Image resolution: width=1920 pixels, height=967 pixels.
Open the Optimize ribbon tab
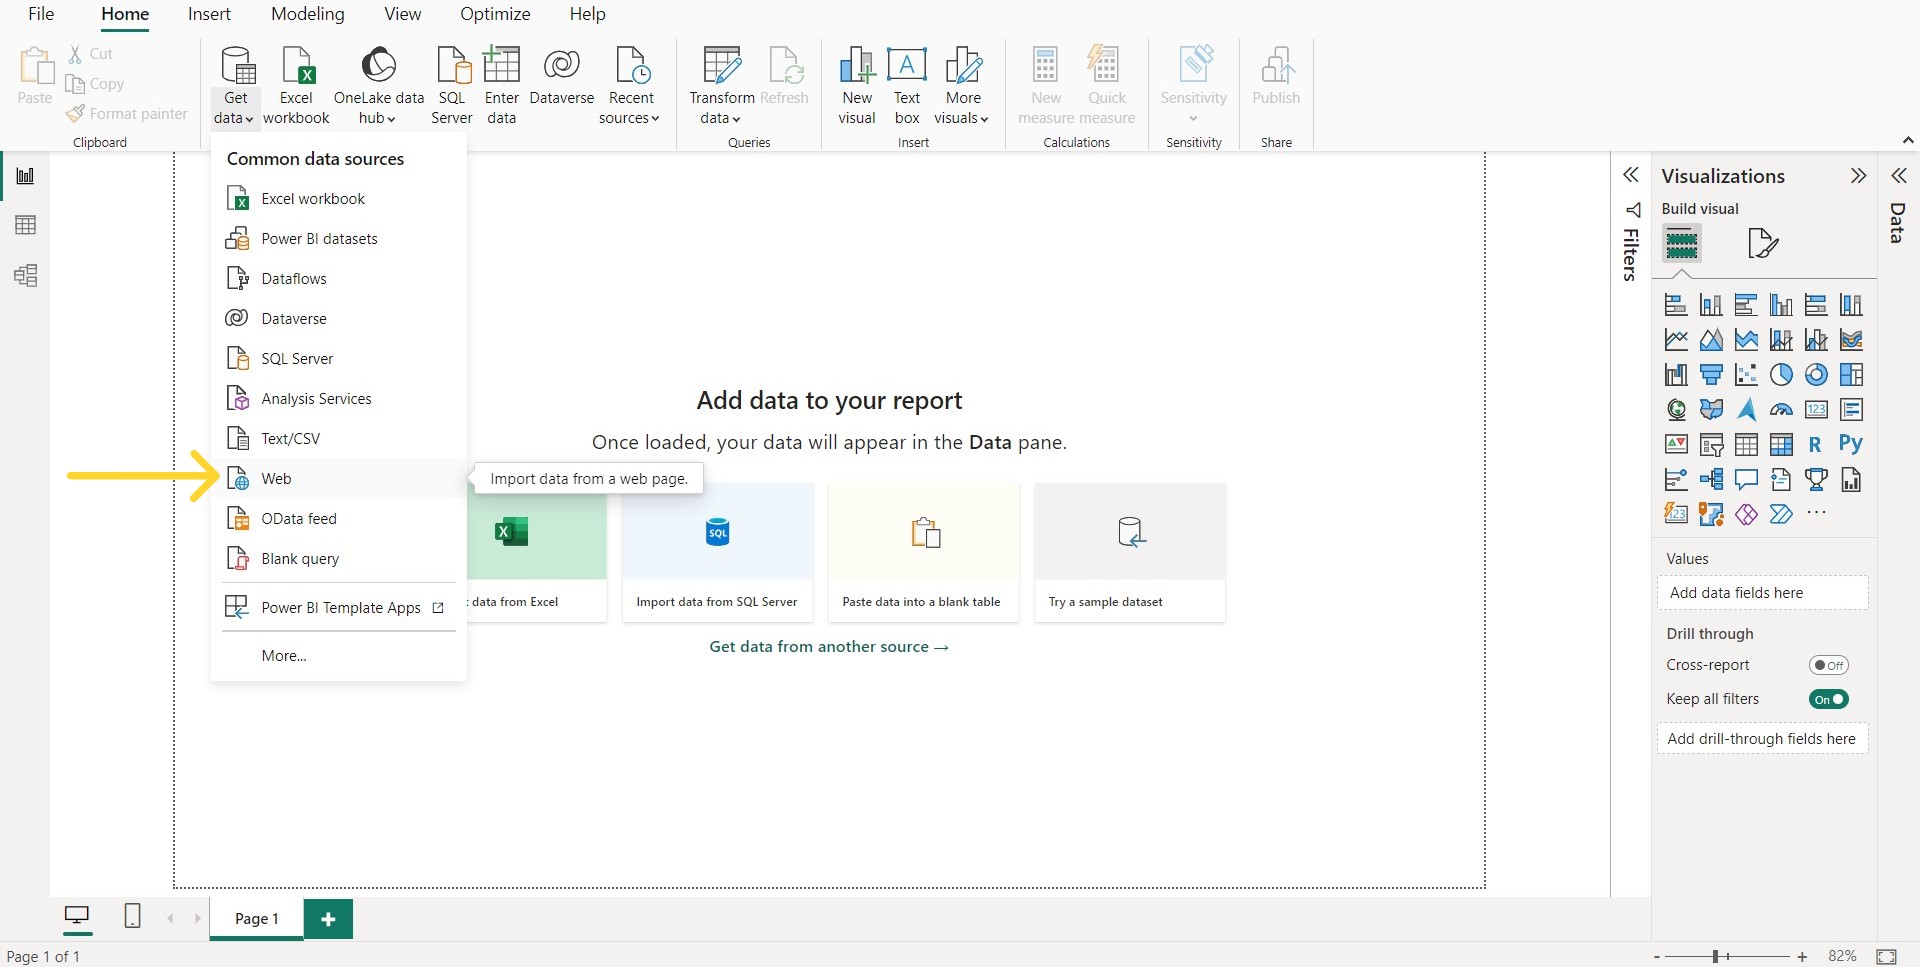coord(495,14)
